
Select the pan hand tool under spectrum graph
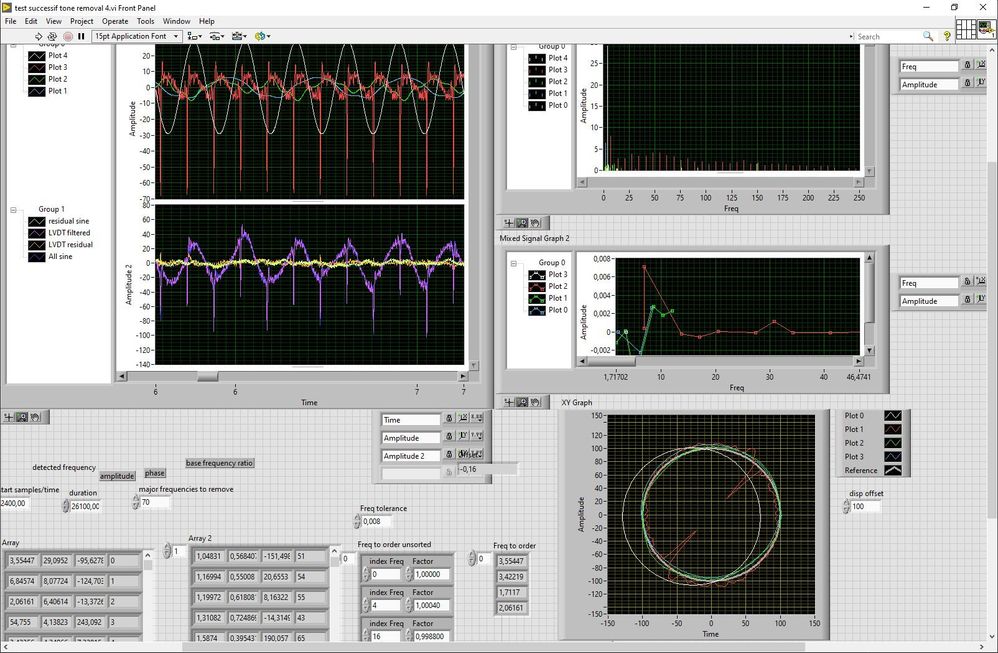(535, 223)
